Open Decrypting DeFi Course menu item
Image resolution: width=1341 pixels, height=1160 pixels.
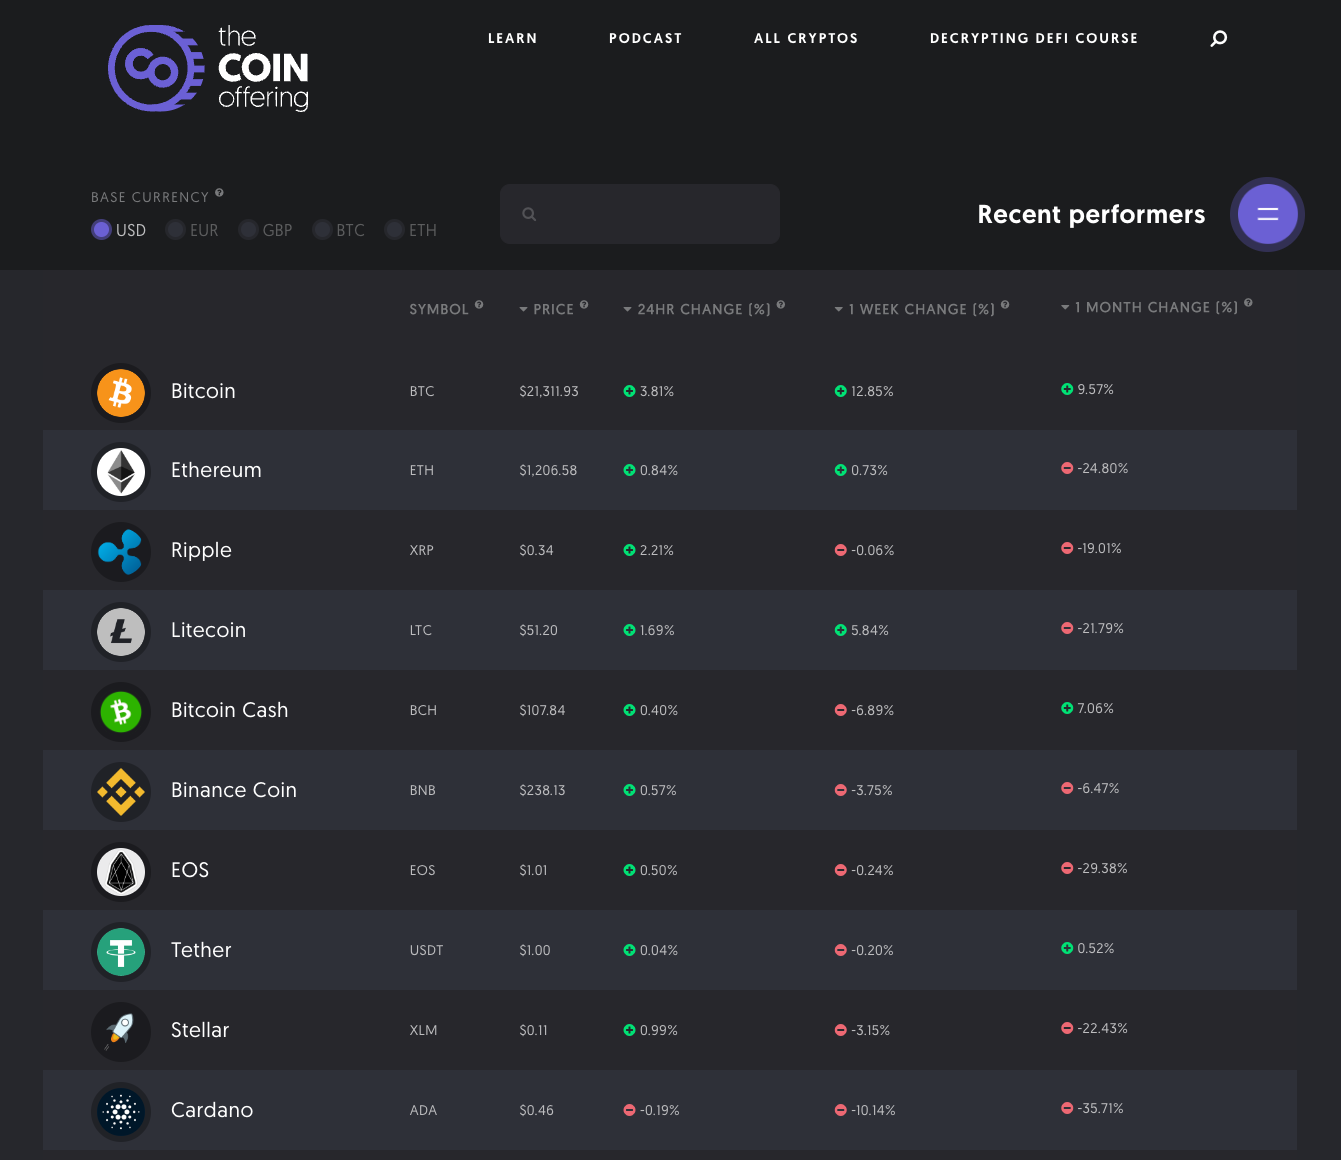click(1034, 38)
